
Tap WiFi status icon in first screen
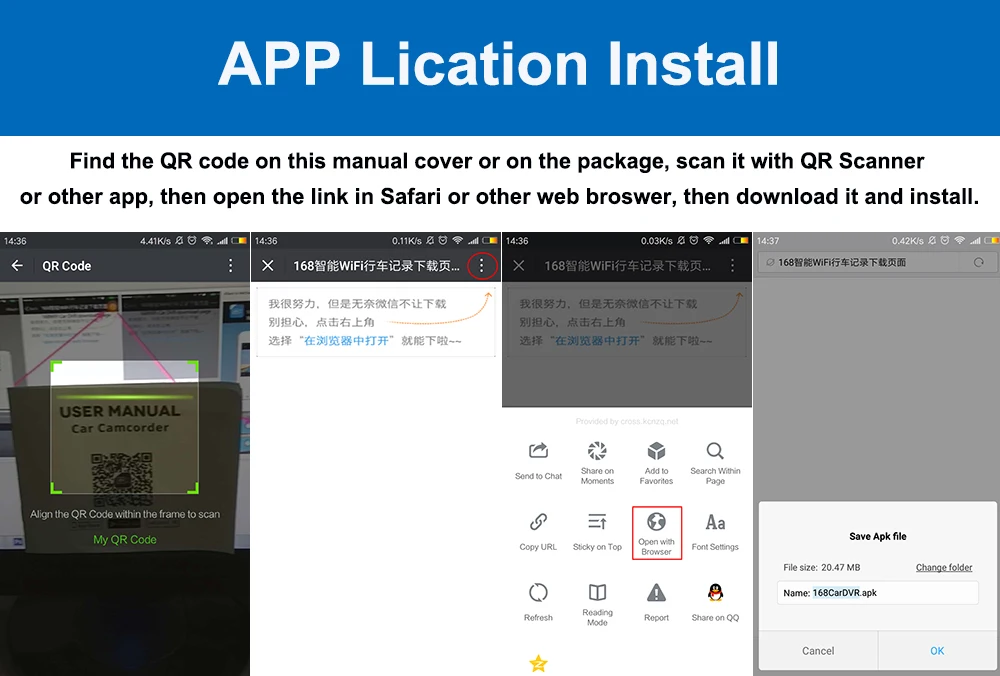[x=207, y=240]
